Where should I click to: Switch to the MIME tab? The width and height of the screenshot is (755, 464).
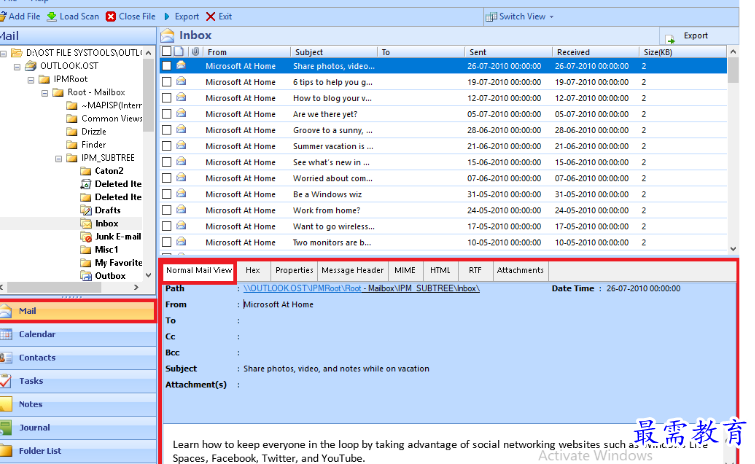click(x=405, y=271)
